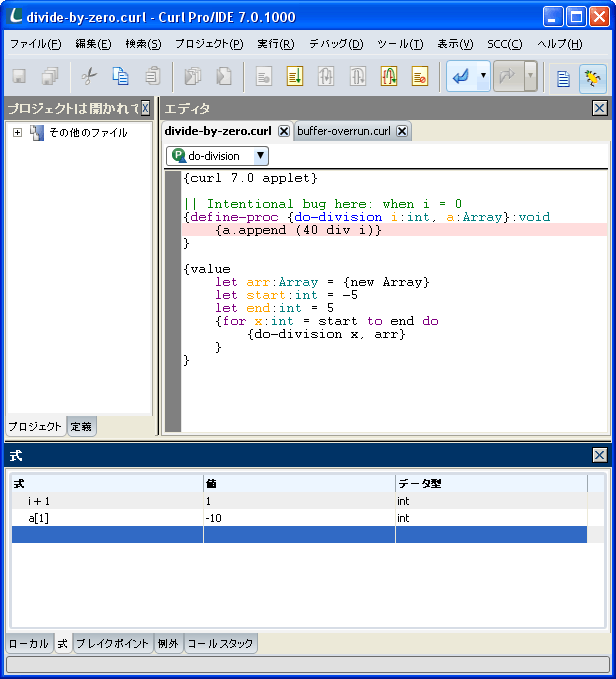Image resolution: width=616 pixels, height=679 pixels.
Task: Click the '-10' value cell
Action: tap(299, 517)
